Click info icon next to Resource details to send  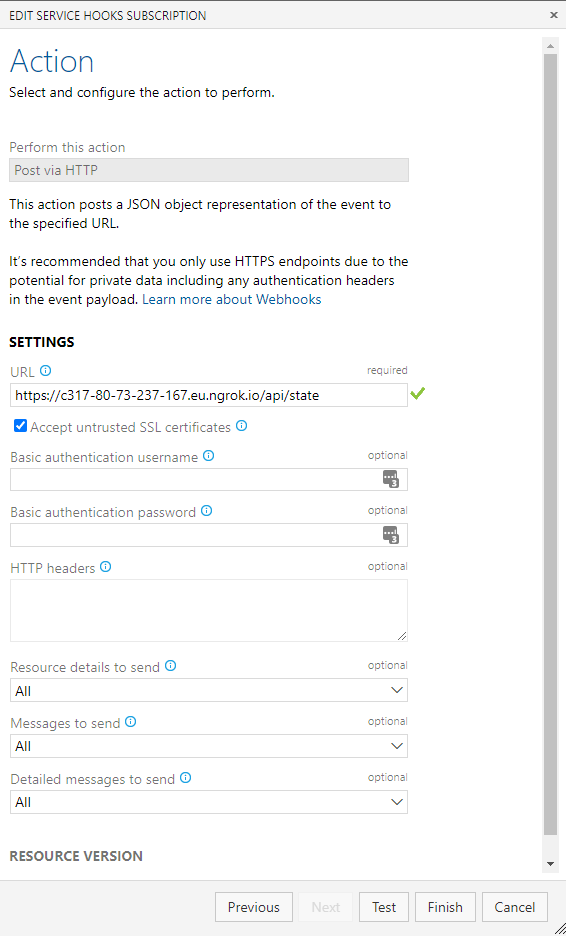(171, 666)
